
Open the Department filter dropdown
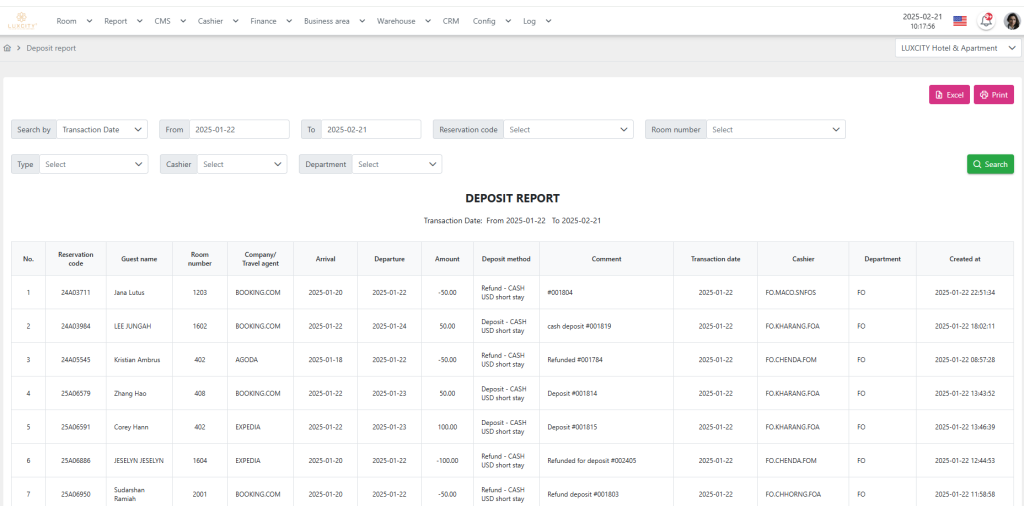(x=397, y=164)
